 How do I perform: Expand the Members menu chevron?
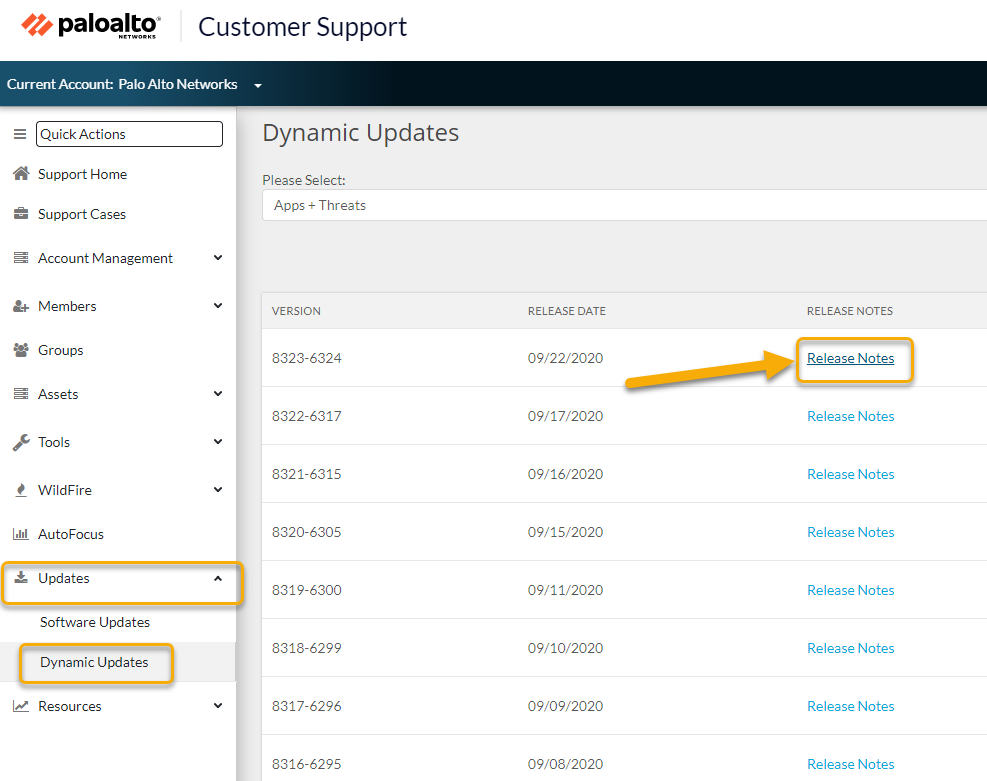click(218, 306)
